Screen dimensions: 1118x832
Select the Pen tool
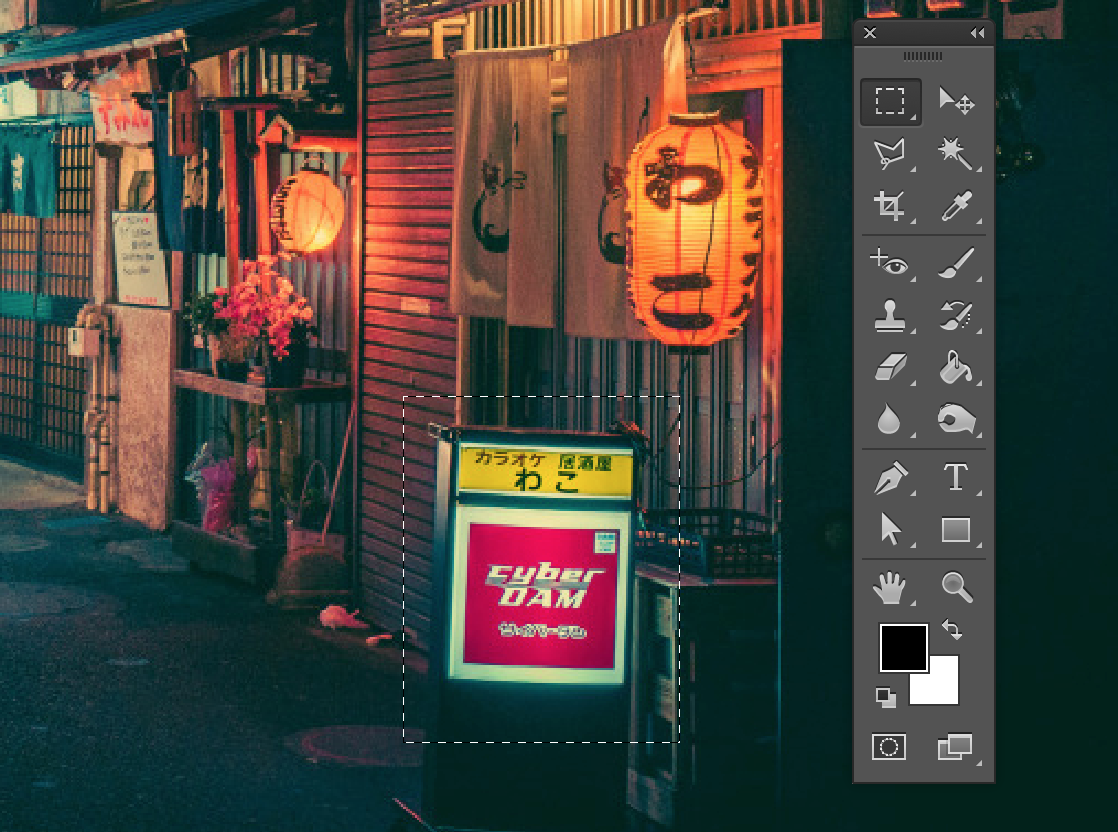889,479
